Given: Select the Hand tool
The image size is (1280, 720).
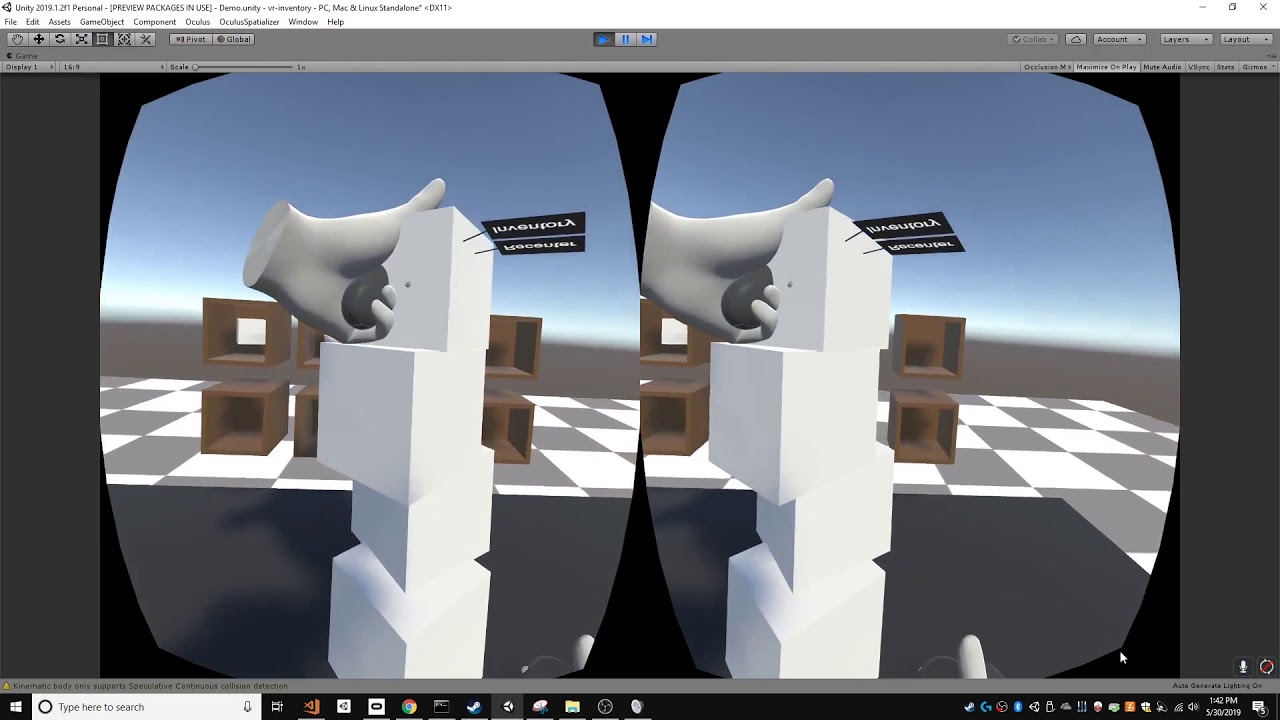Looking at the screenshot, I should (17, 39).
